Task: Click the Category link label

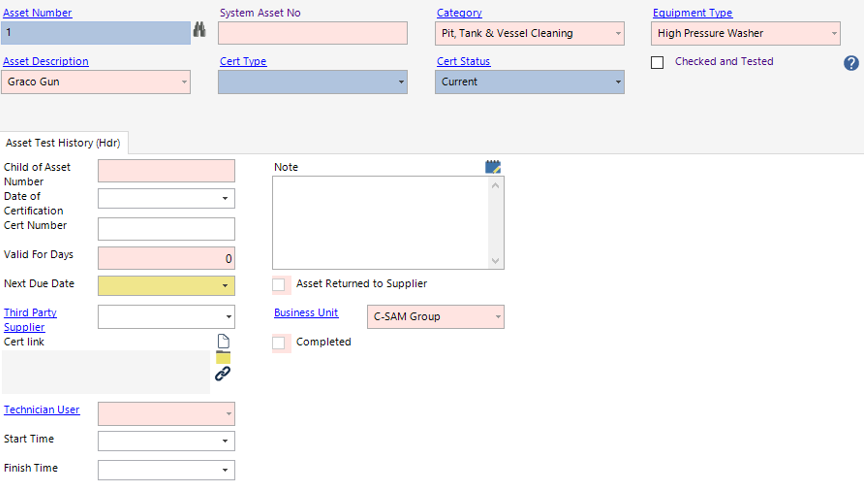Action: [459, 13]
